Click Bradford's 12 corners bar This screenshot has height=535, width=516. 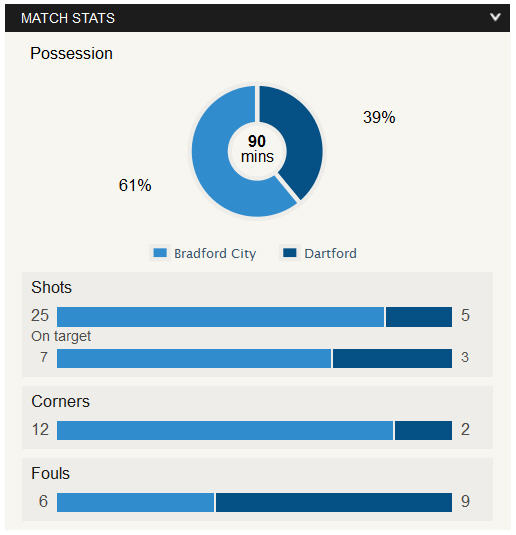coord(225,430)
